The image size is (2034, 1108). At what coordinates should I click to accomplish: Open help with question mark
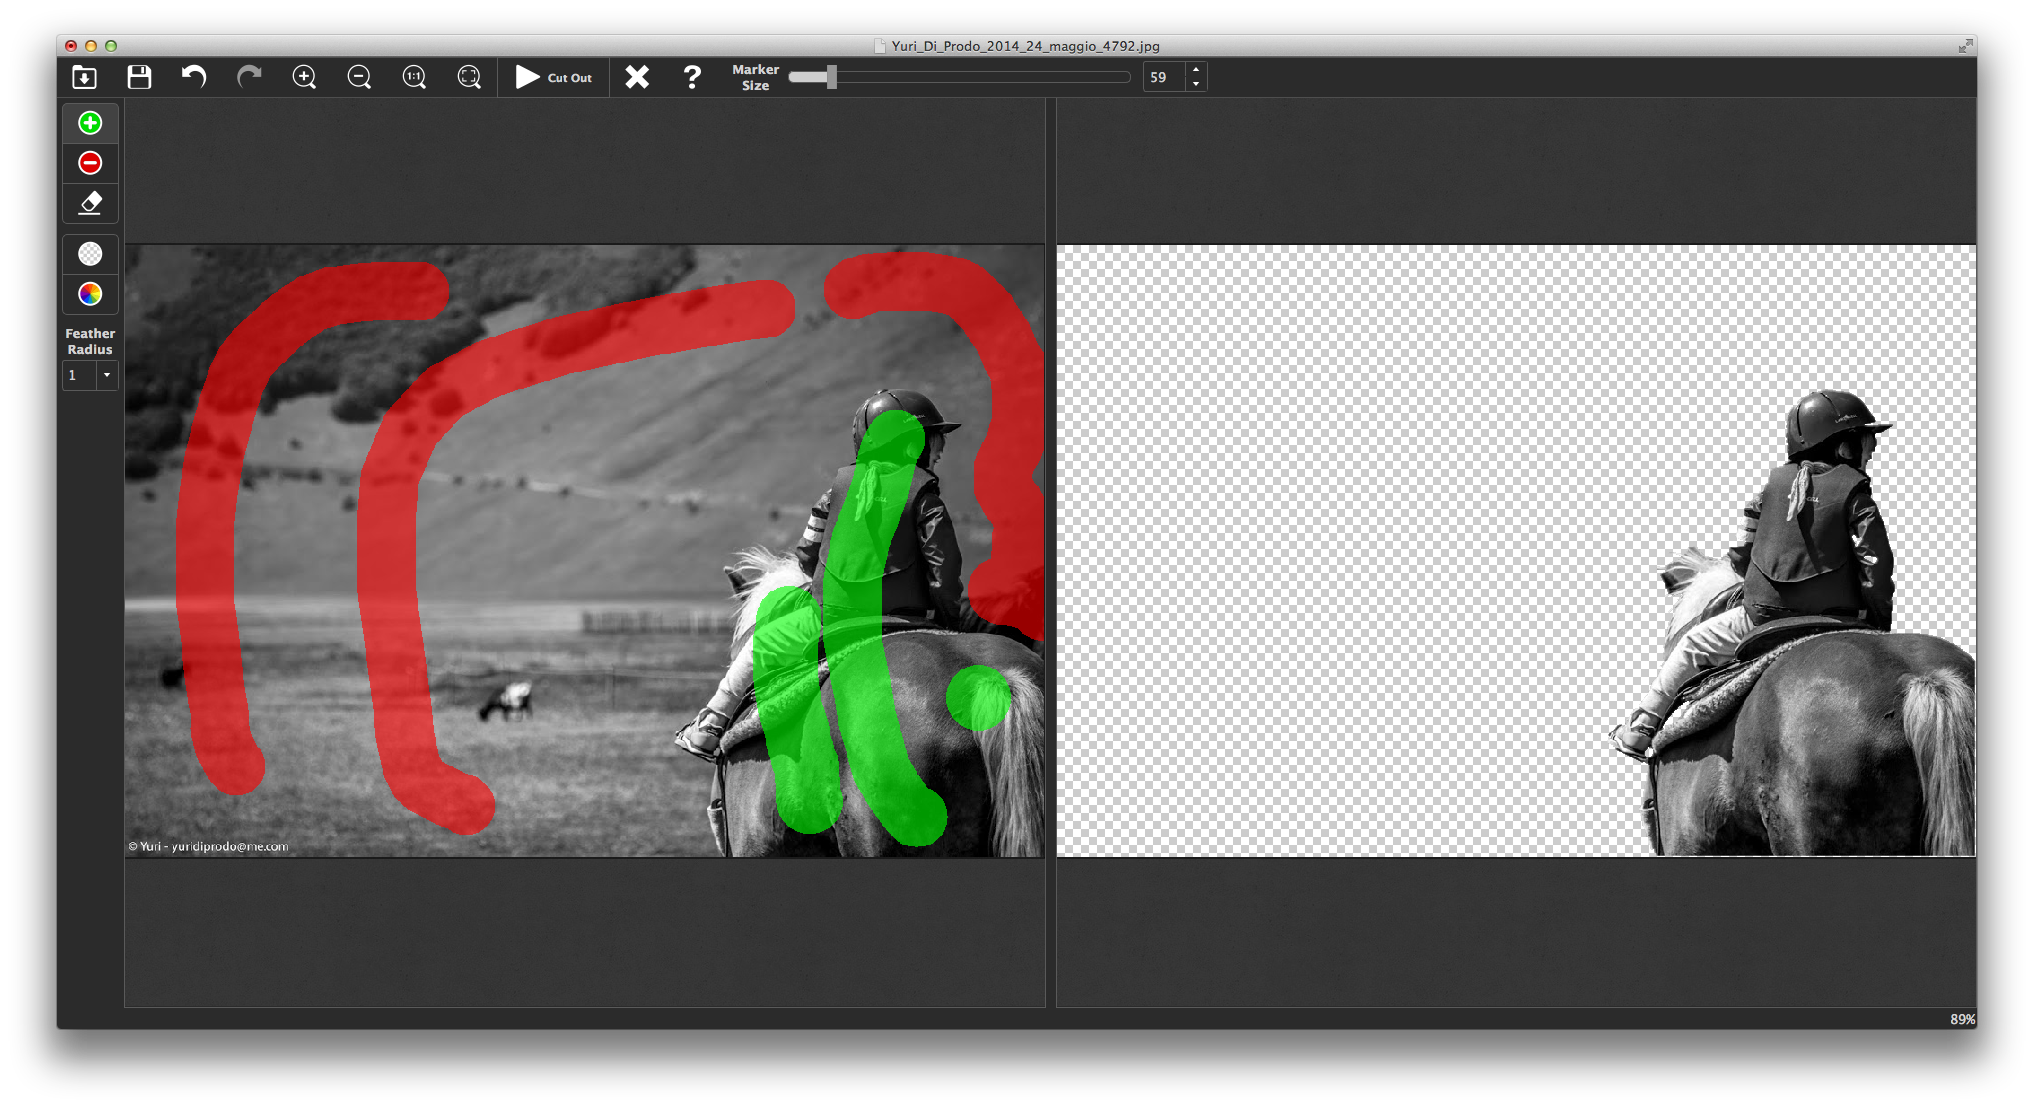point(692,77)
